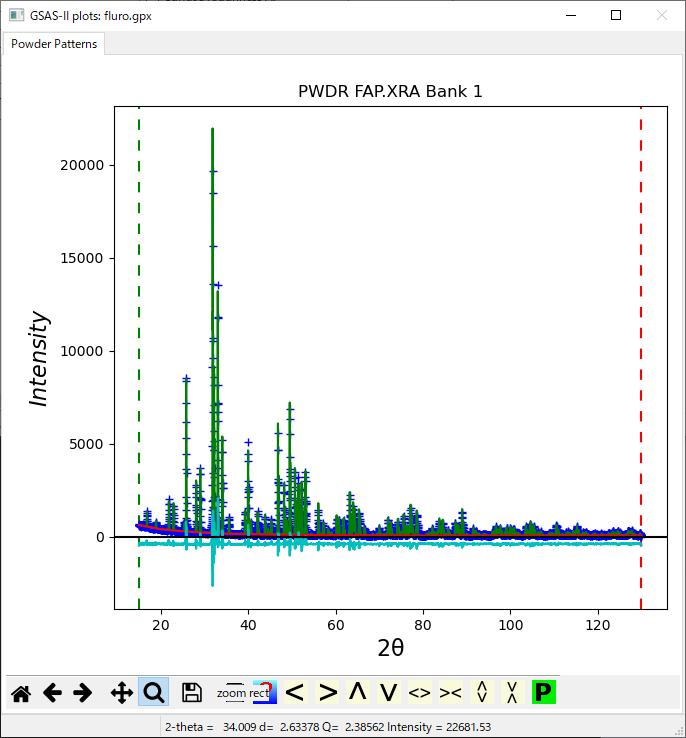This screenshot has width=686, height=738.
Task: Click the green dashed lower limit line
Action: [139, 300]
